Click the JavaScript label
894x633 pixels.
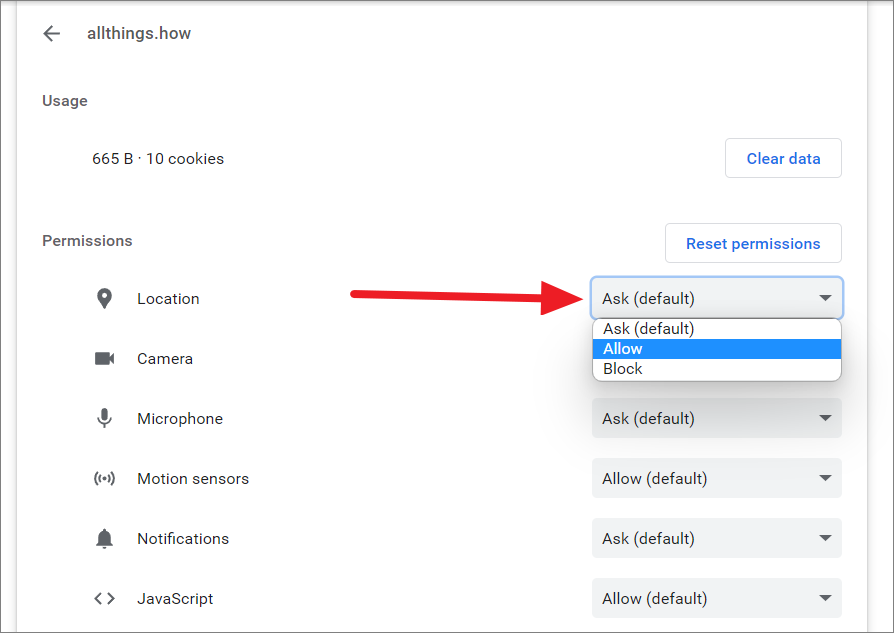pyautogui.click(x=175, y=599)
